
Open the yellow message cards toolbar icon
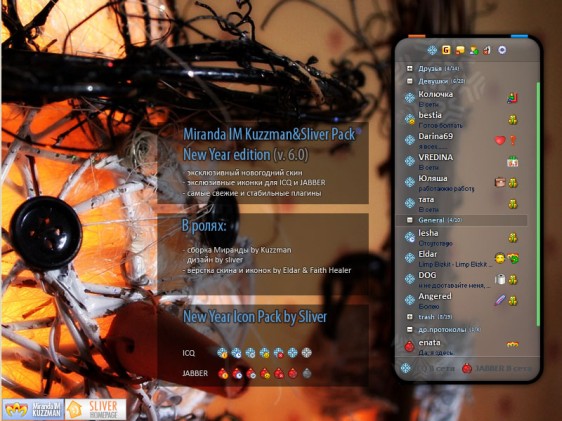click(460, 51)
